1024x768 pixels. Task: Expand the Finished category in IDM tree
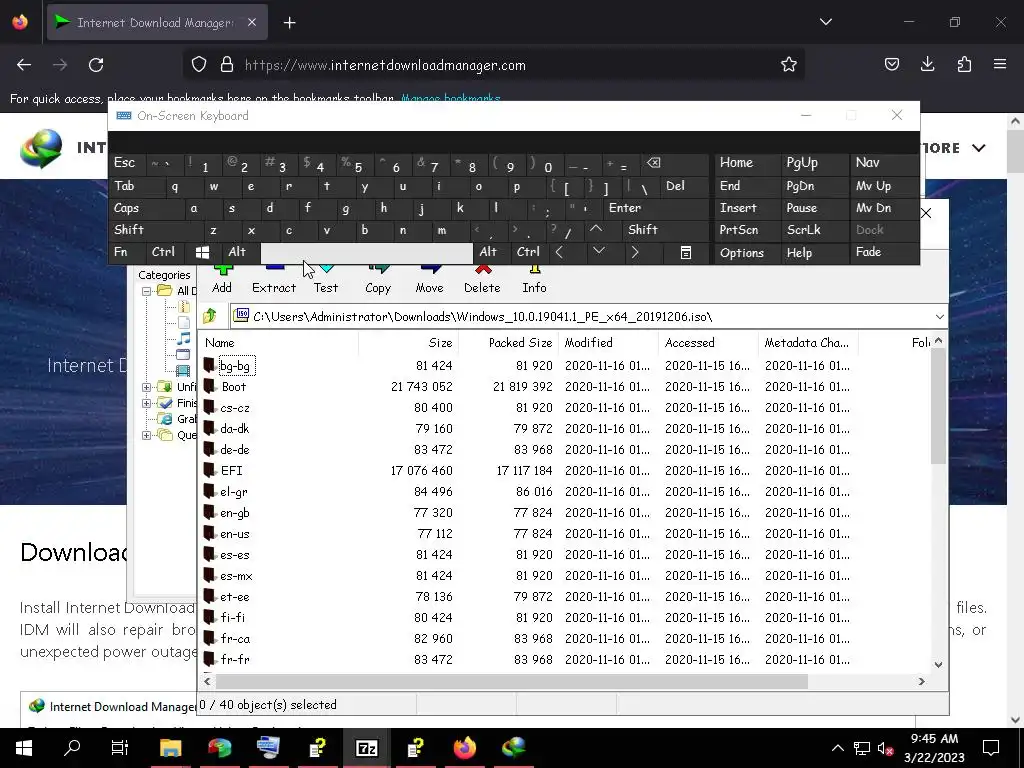click(x=146, y=404)
